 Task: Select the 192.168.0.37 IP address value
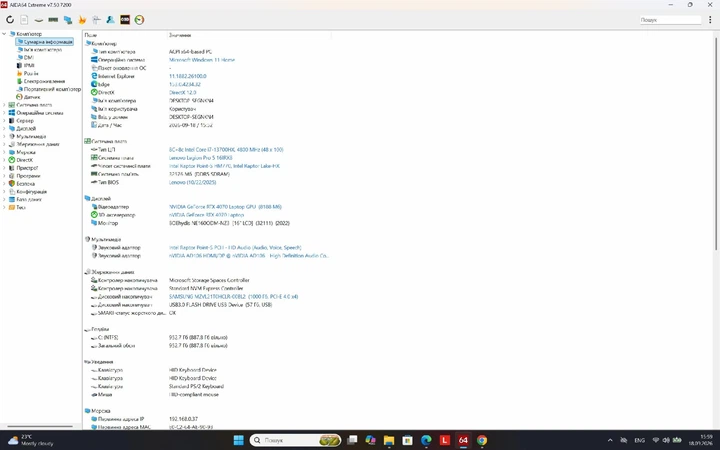coord(183,419)
